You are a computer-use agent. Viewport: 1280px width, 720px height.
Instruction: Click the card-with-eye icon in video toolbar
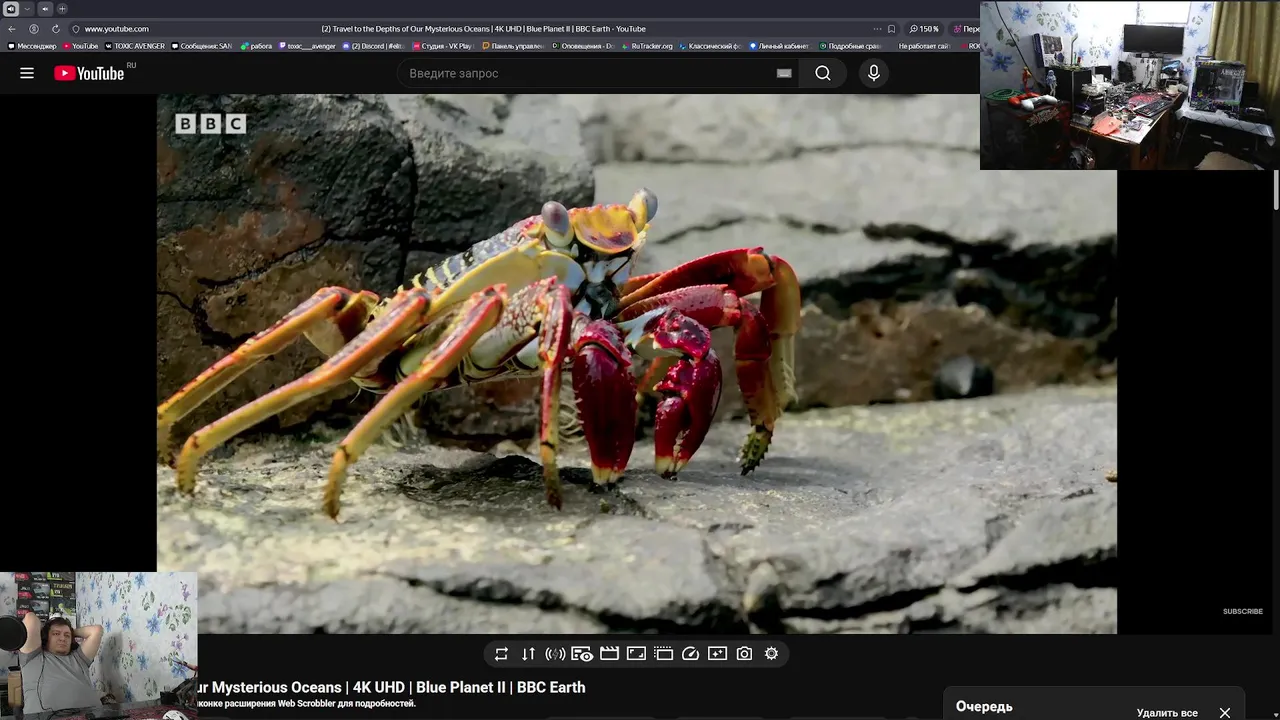(x=582, y=654)
